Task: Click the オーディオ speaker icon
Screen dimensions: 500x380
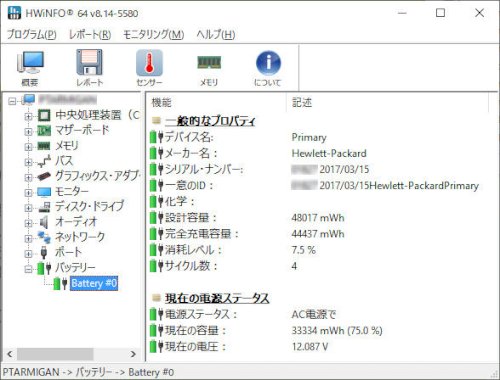Action: coord(44,222)
